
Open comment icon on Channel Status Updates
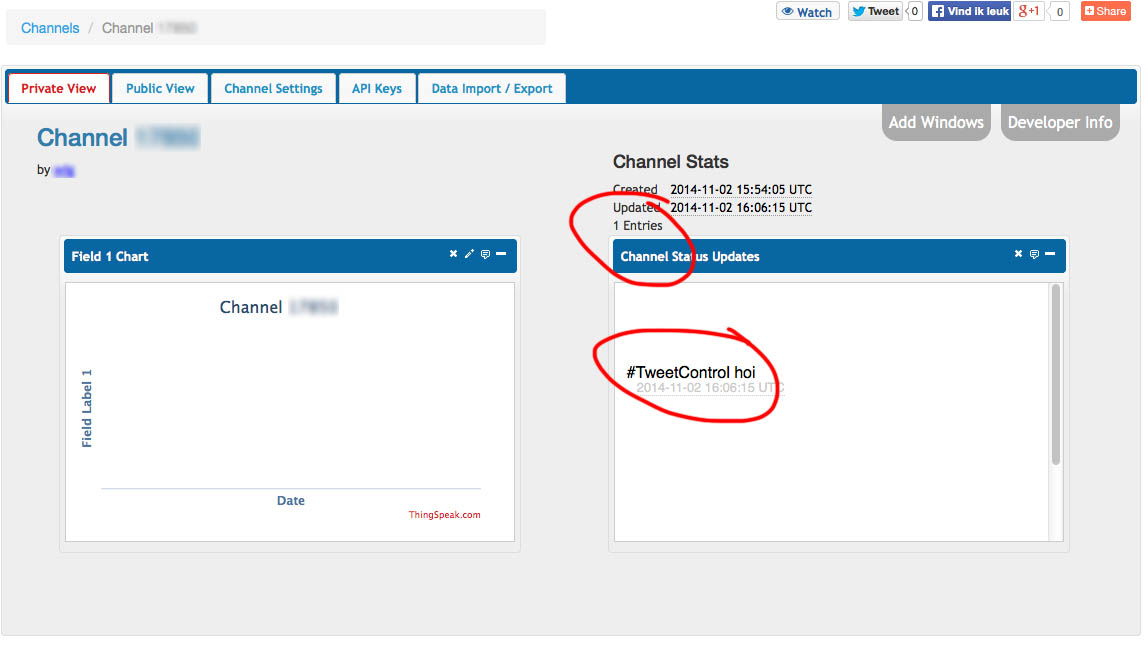tap(1035, 254)
